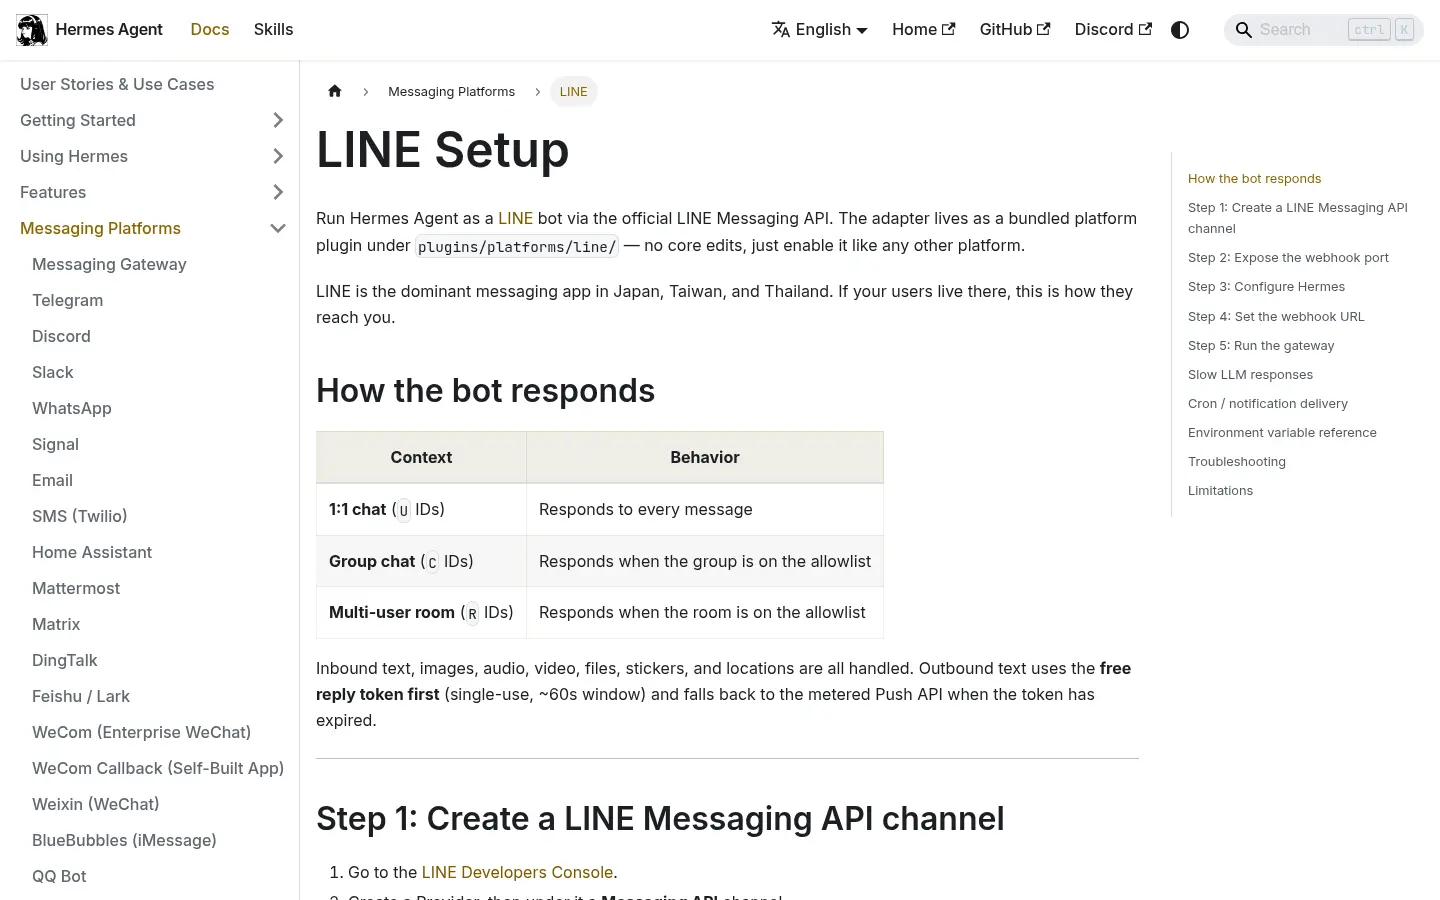
Task: Select Features in sidebar
Action: click(53, 192)
